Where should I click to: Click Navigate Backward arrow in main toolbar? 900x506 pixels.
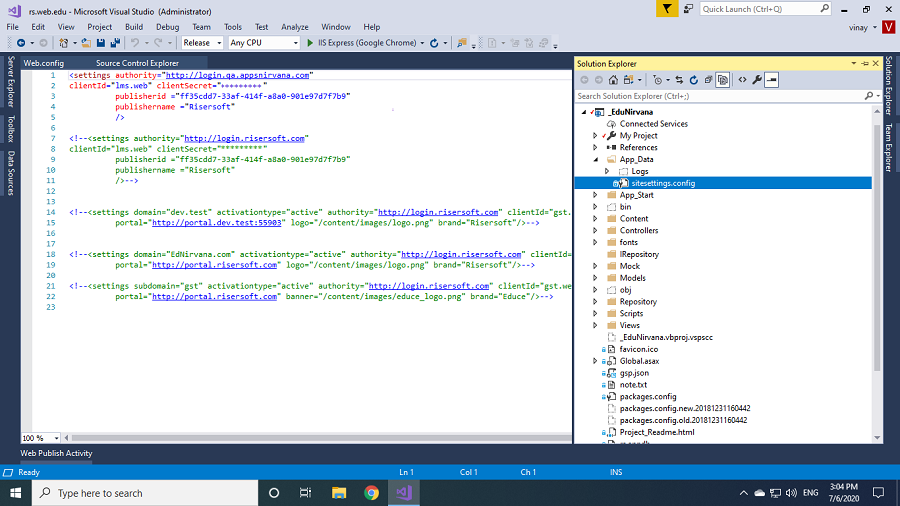point(21,43)
